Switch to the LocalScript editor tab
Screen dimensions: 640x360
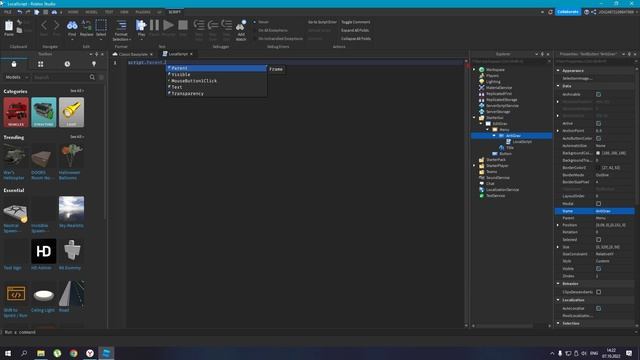click(178, 54)
